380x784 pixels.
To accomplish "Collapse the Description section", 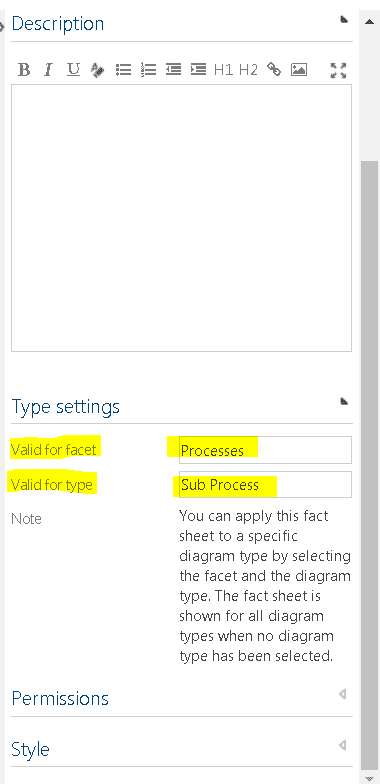I will 344,20.
